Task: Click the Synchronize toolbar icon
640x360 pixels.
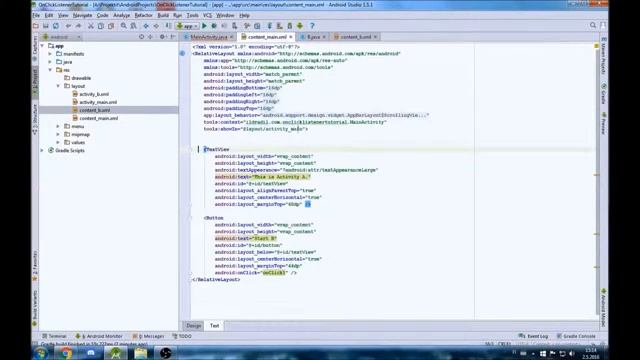Action: pyautogui.click(x=56, y=26)
